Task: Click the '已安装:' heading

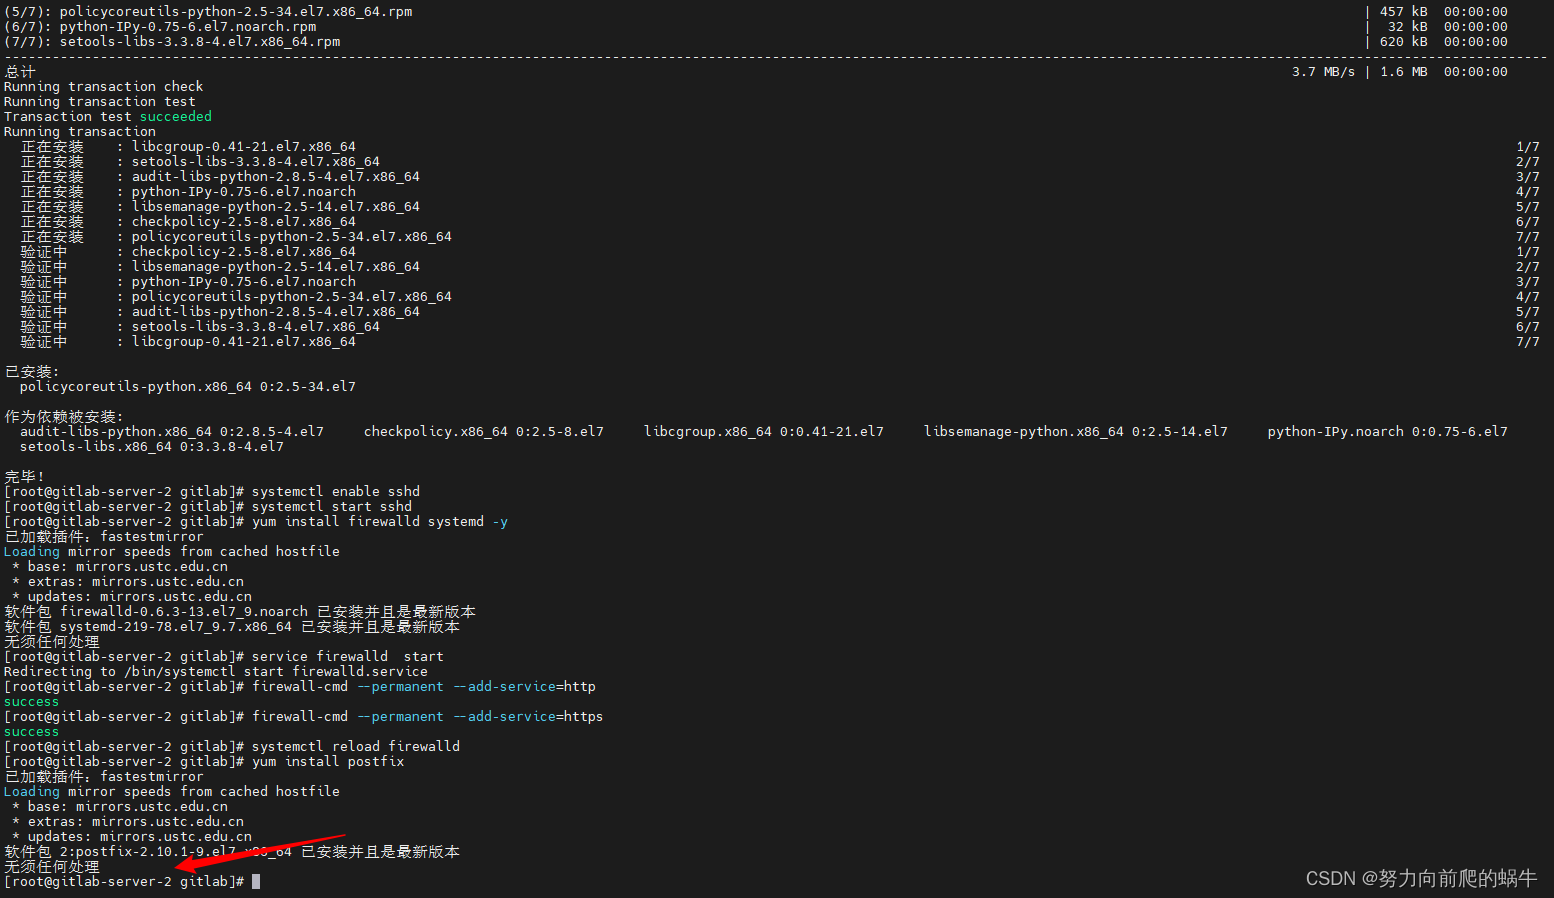Action: click(32, 372)
